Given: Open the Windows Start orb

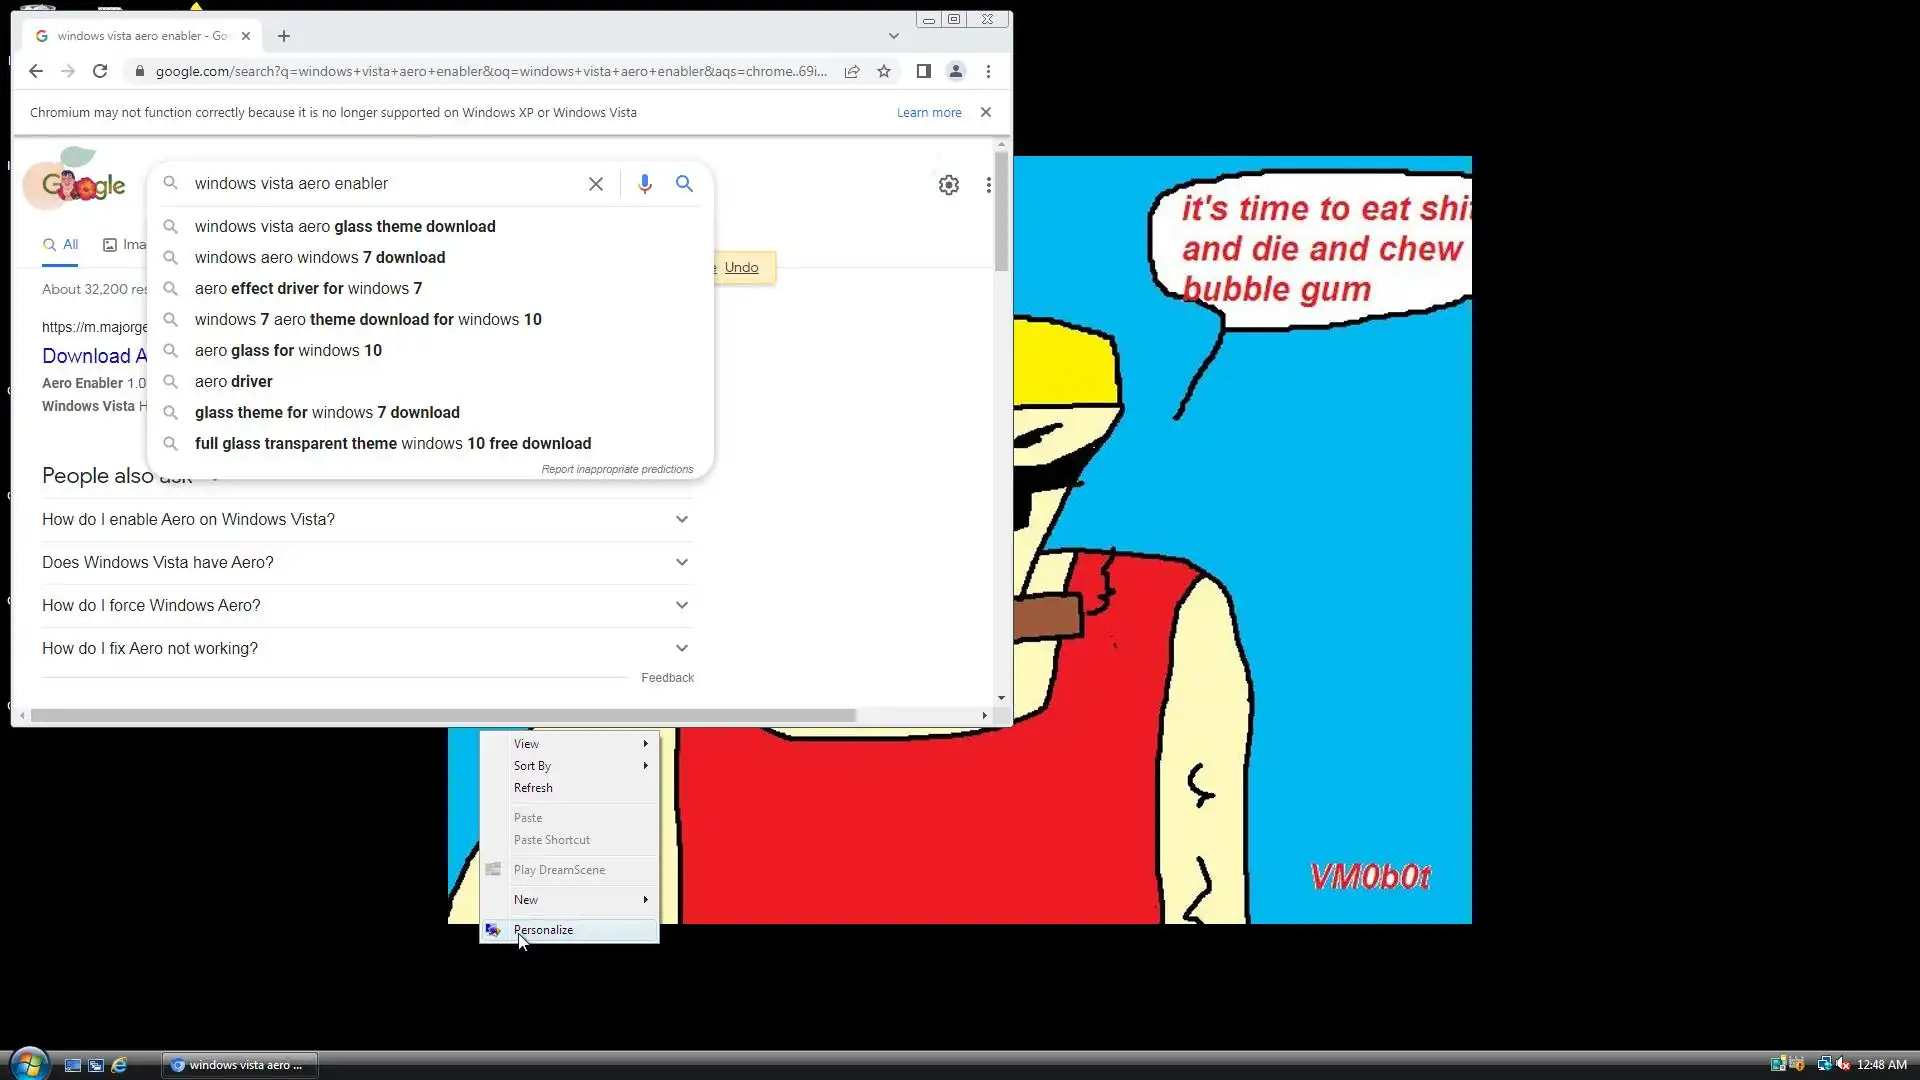Looking at the screenshot, I should (x=28, y=1064).
